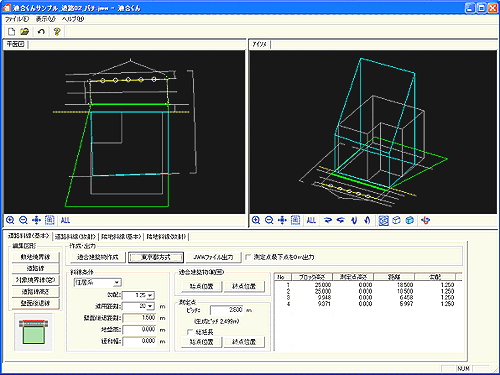The width and height of the screenshot is (500, 375).
Task: Click 始点位置 in 測定点 group
Action: click(202, 342)
